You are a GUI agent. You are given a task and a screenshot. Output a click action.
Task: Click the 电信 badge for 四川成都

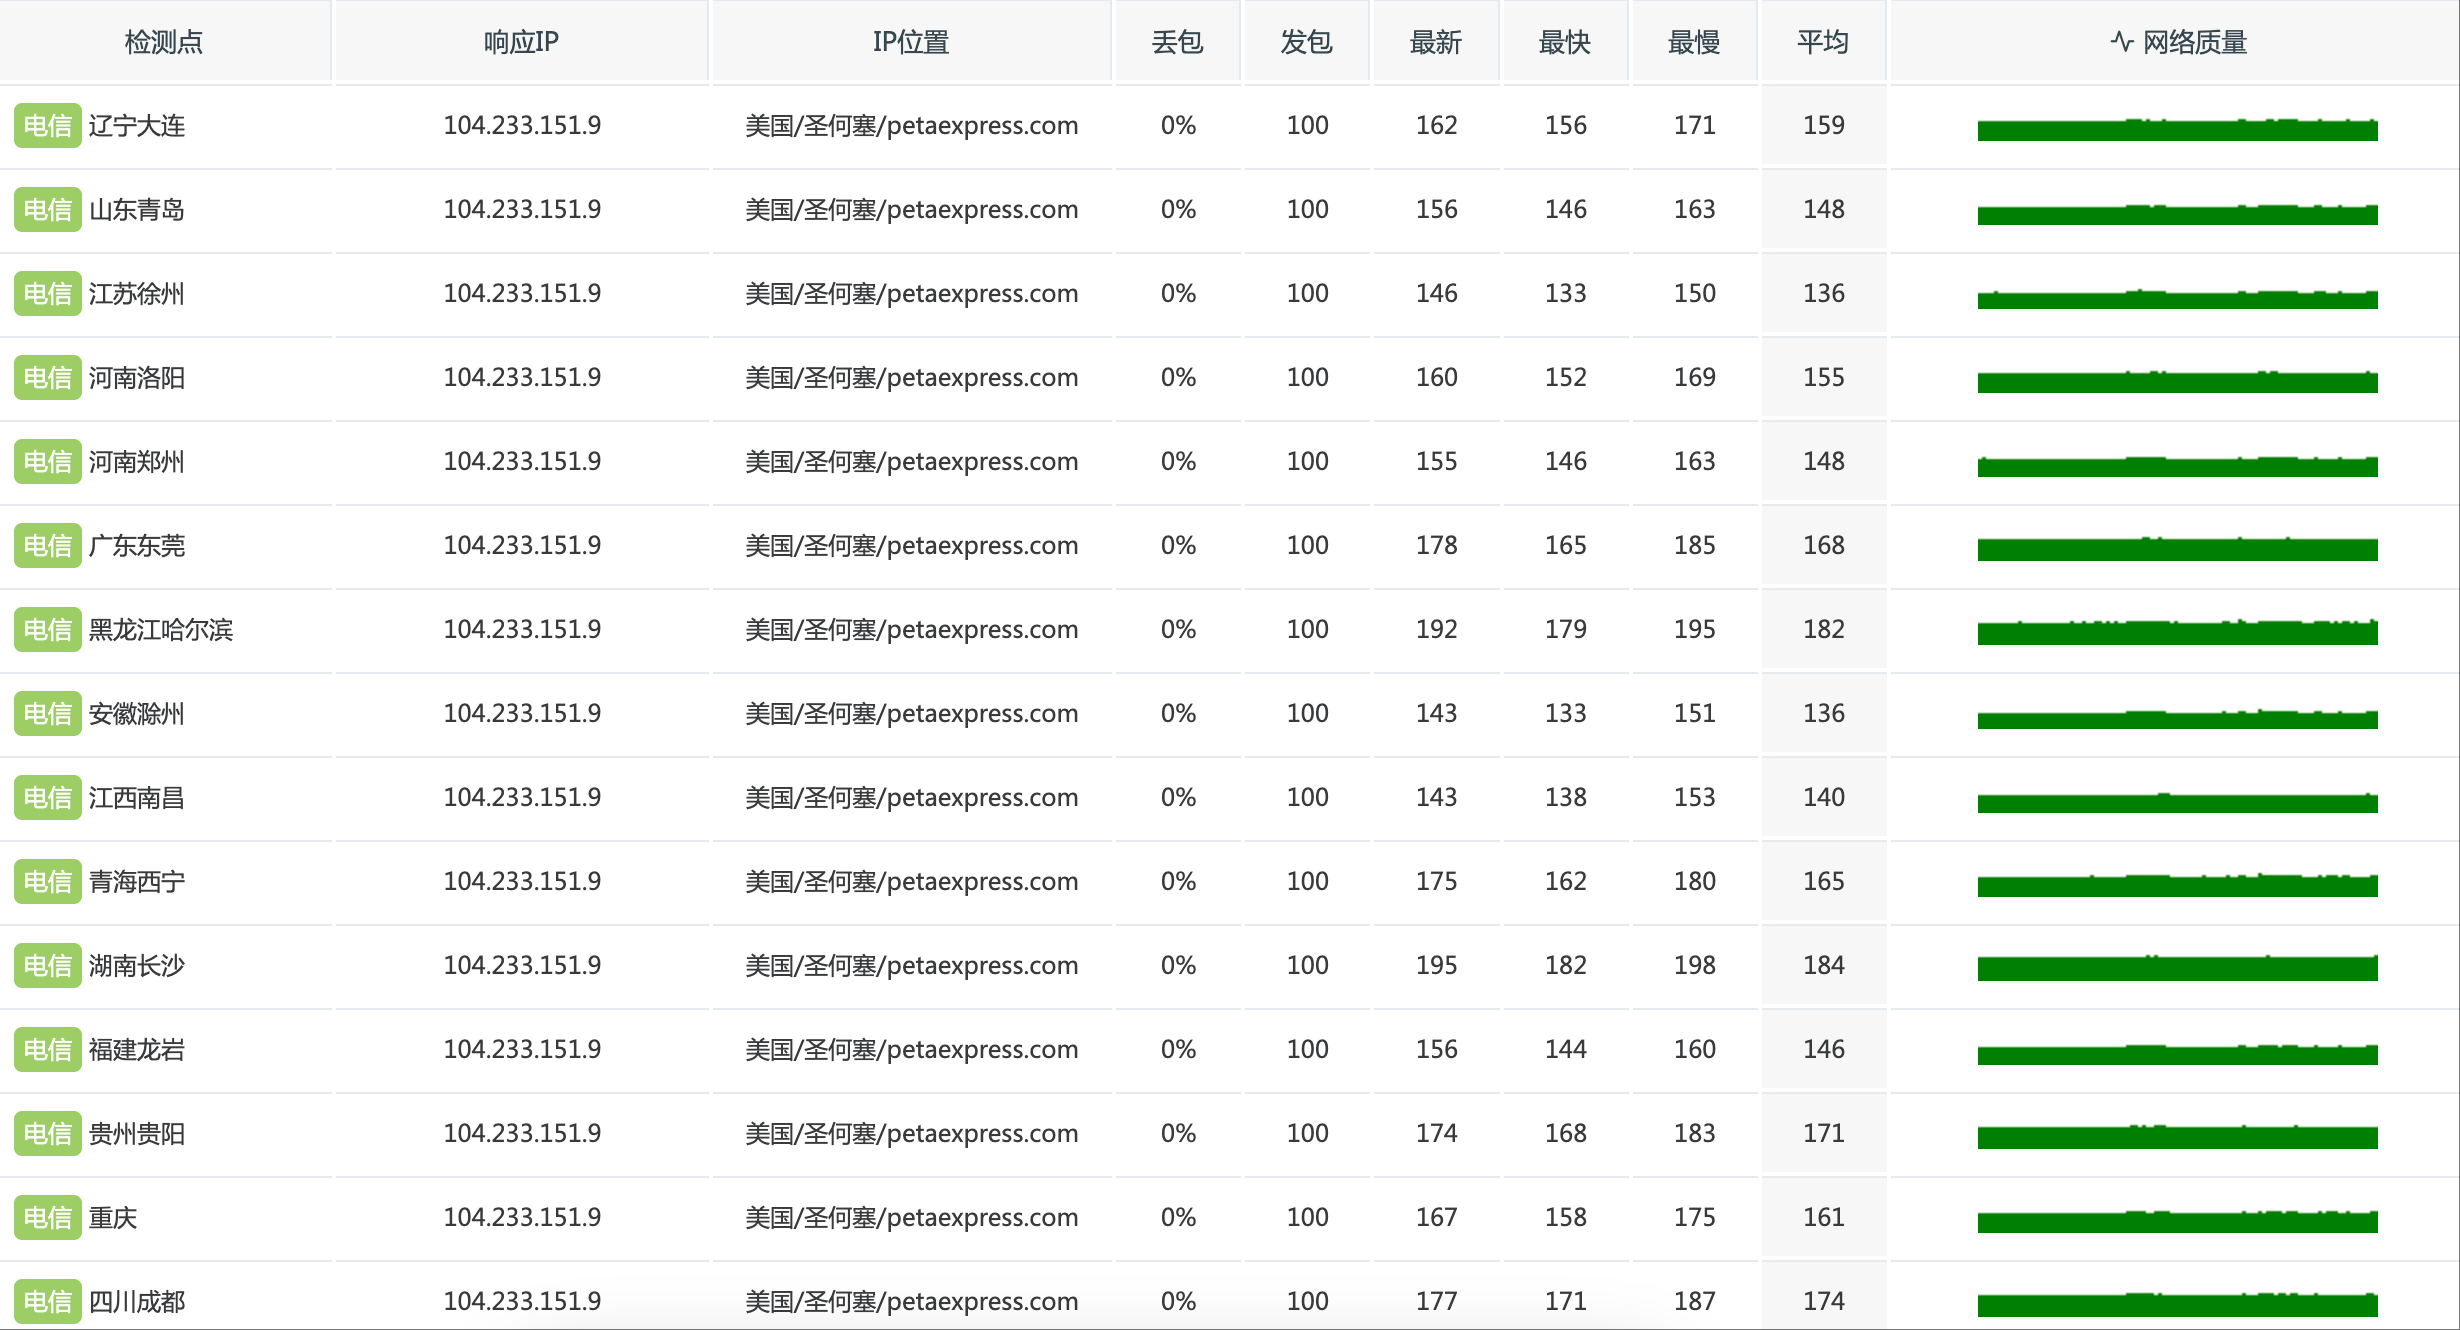click(47, 1302)
